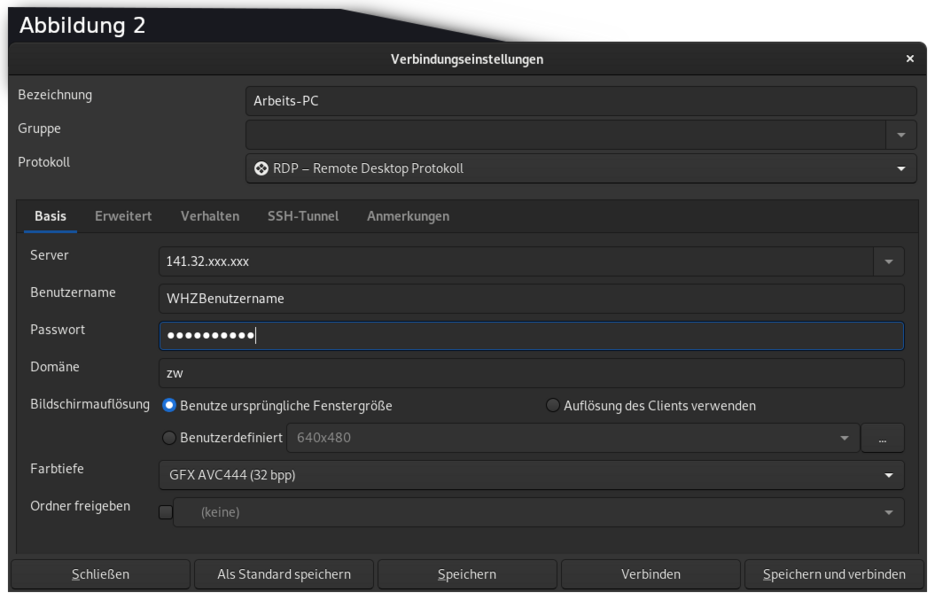Click the Speichern button
Viewport: 935px width, 600px height.
pos(467,574)
